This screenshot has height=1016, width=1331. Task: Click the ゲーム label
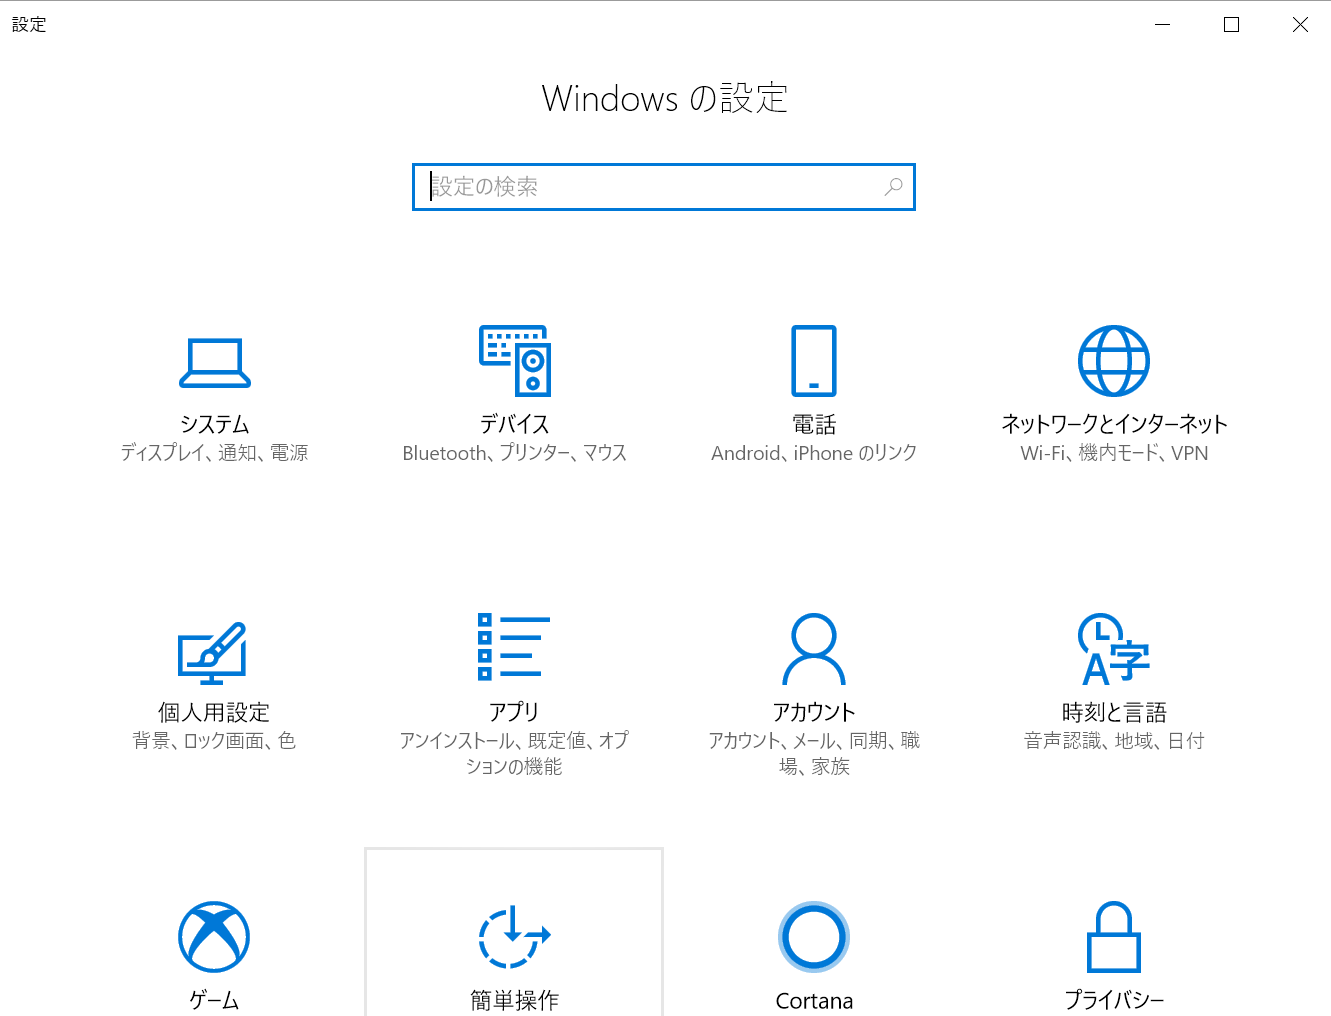coord(214,1000)
